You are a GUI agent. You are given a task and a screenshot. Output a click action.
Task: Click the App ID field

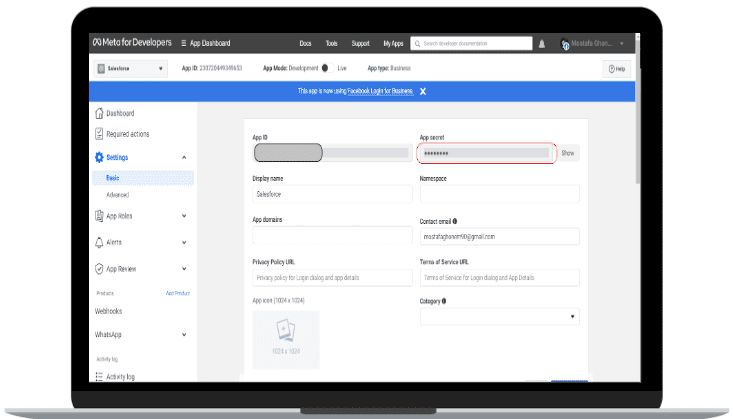pyautogui.click(x=332, y=153)
